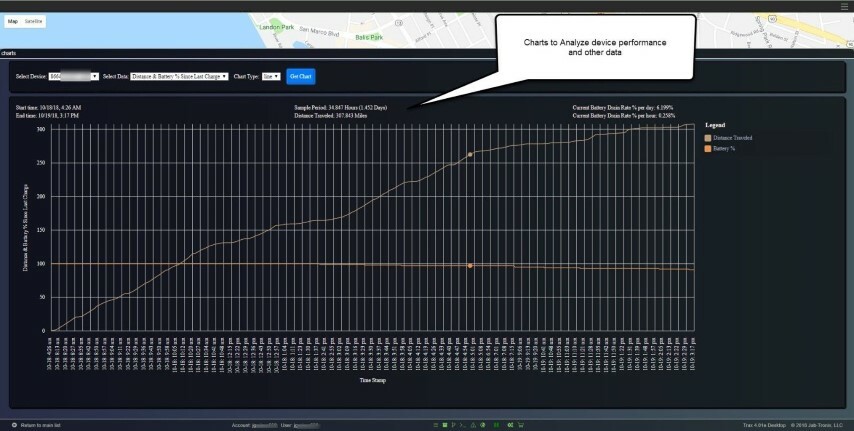Click the End time text

[47, 116]
